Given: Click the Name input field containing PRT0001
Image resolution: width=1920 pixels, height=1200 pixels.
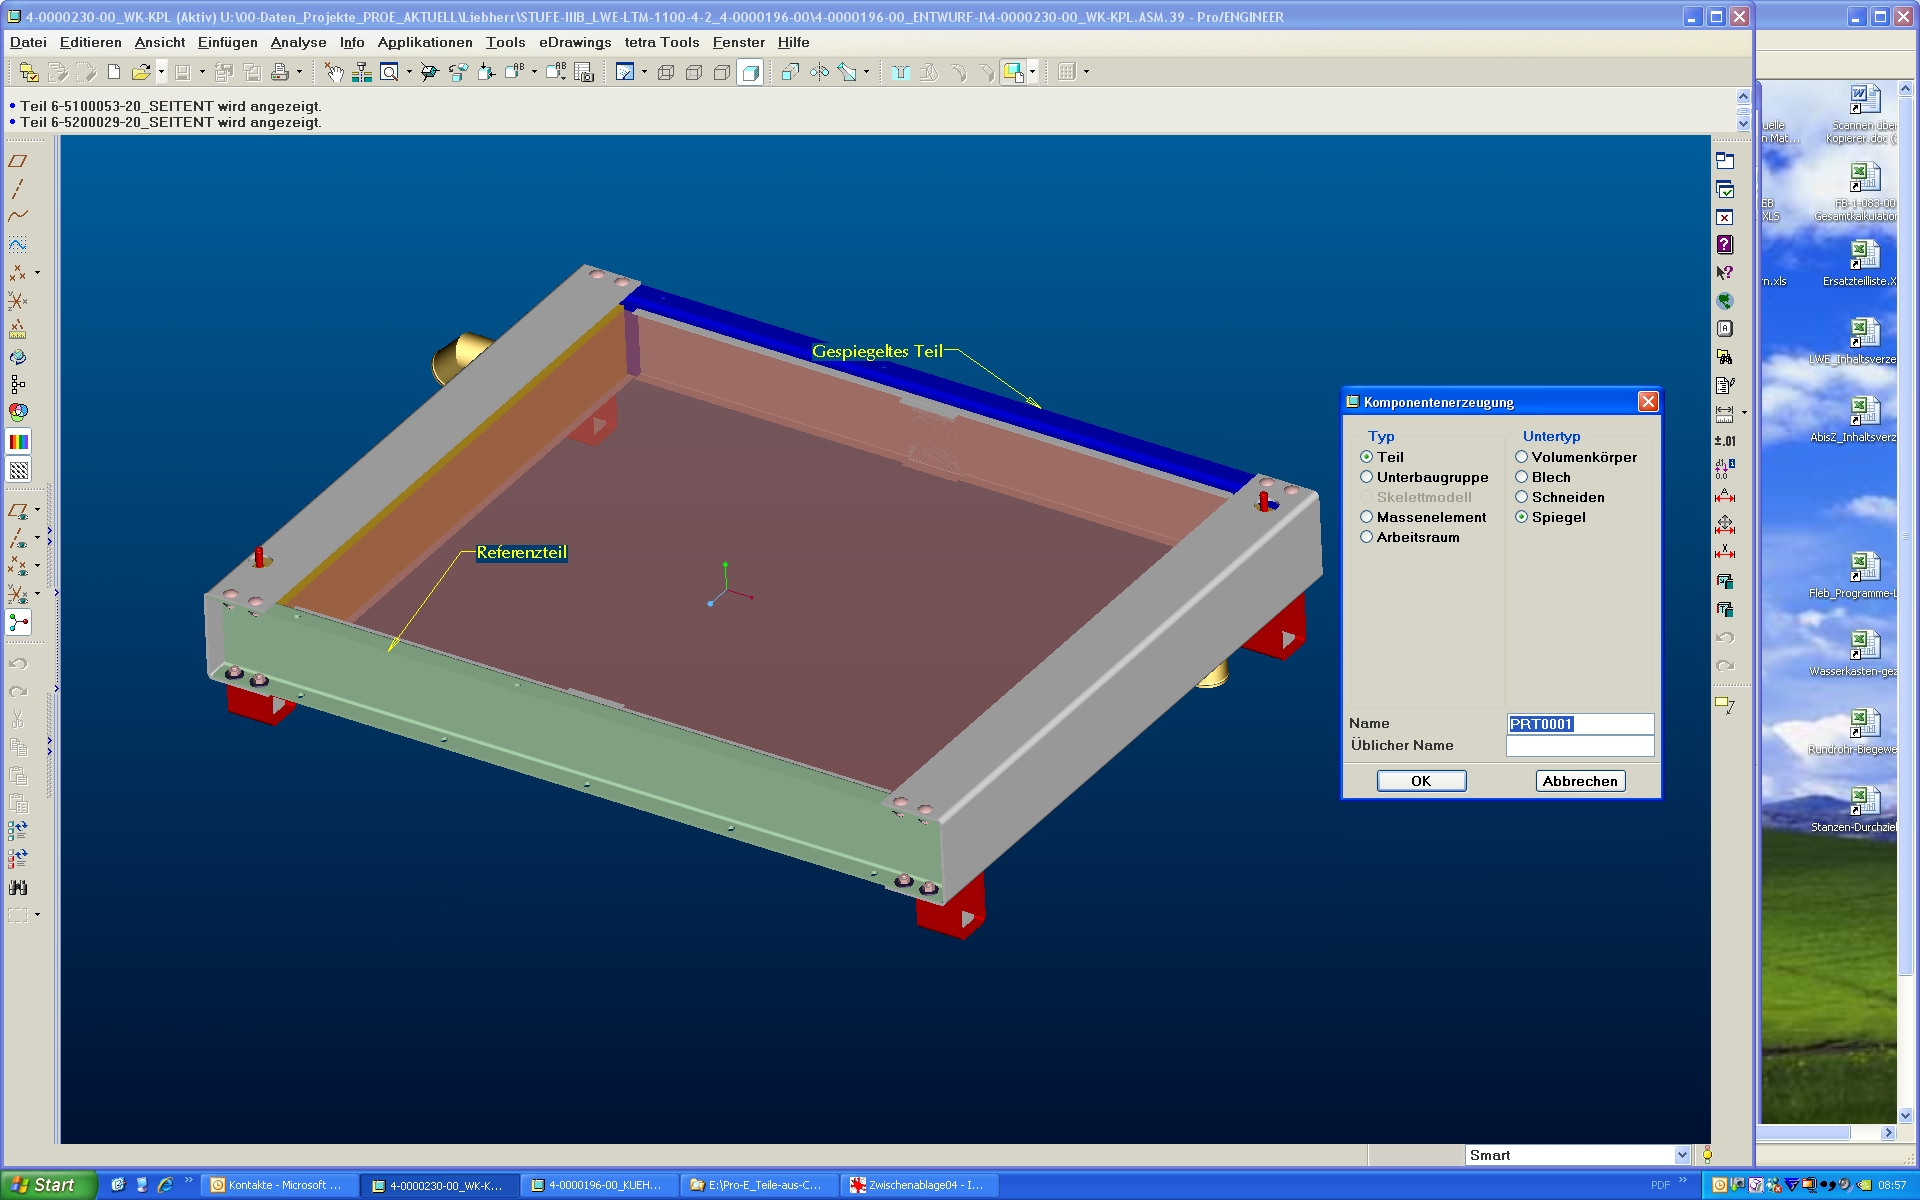Looking at the screenshot, I should click(x=1580, y=724).
